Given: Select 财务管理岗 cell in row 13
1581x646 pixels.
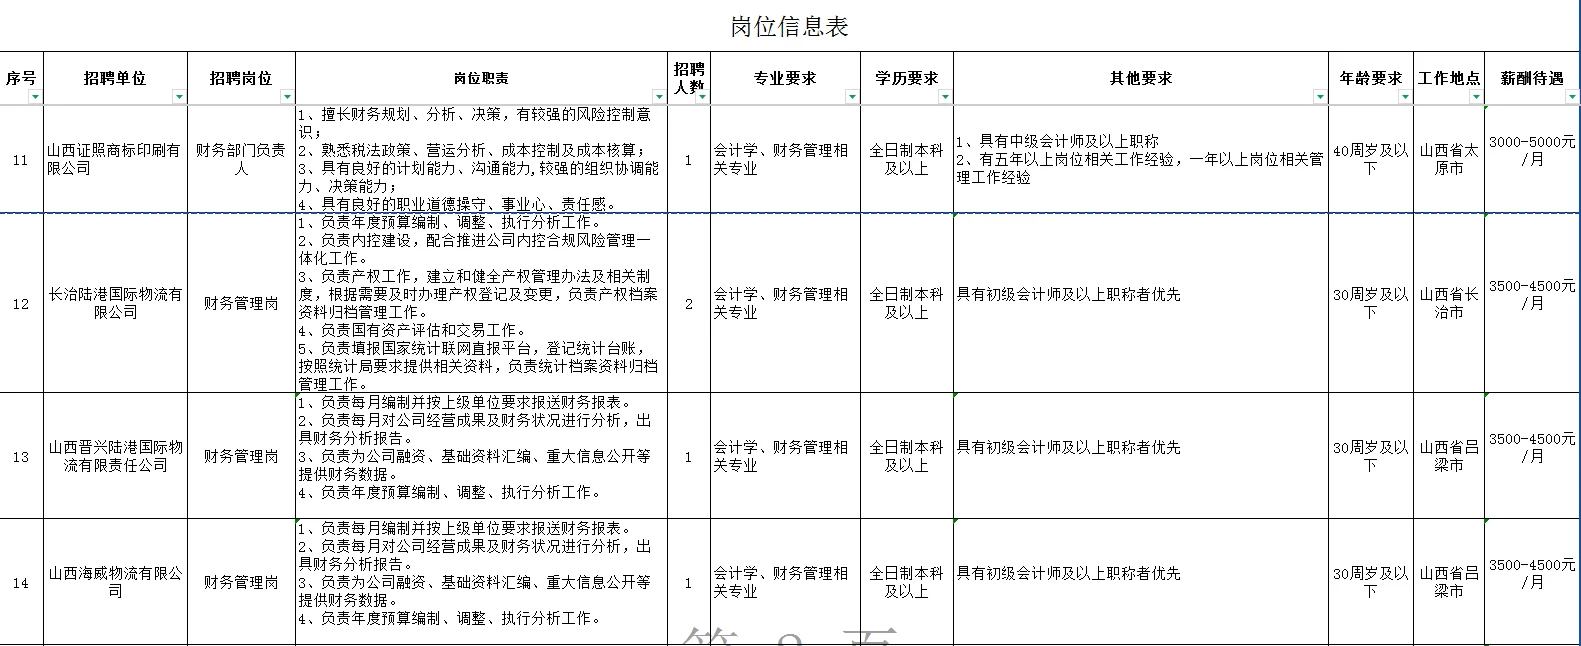Looking at the screenshot, I should [242, 456].
